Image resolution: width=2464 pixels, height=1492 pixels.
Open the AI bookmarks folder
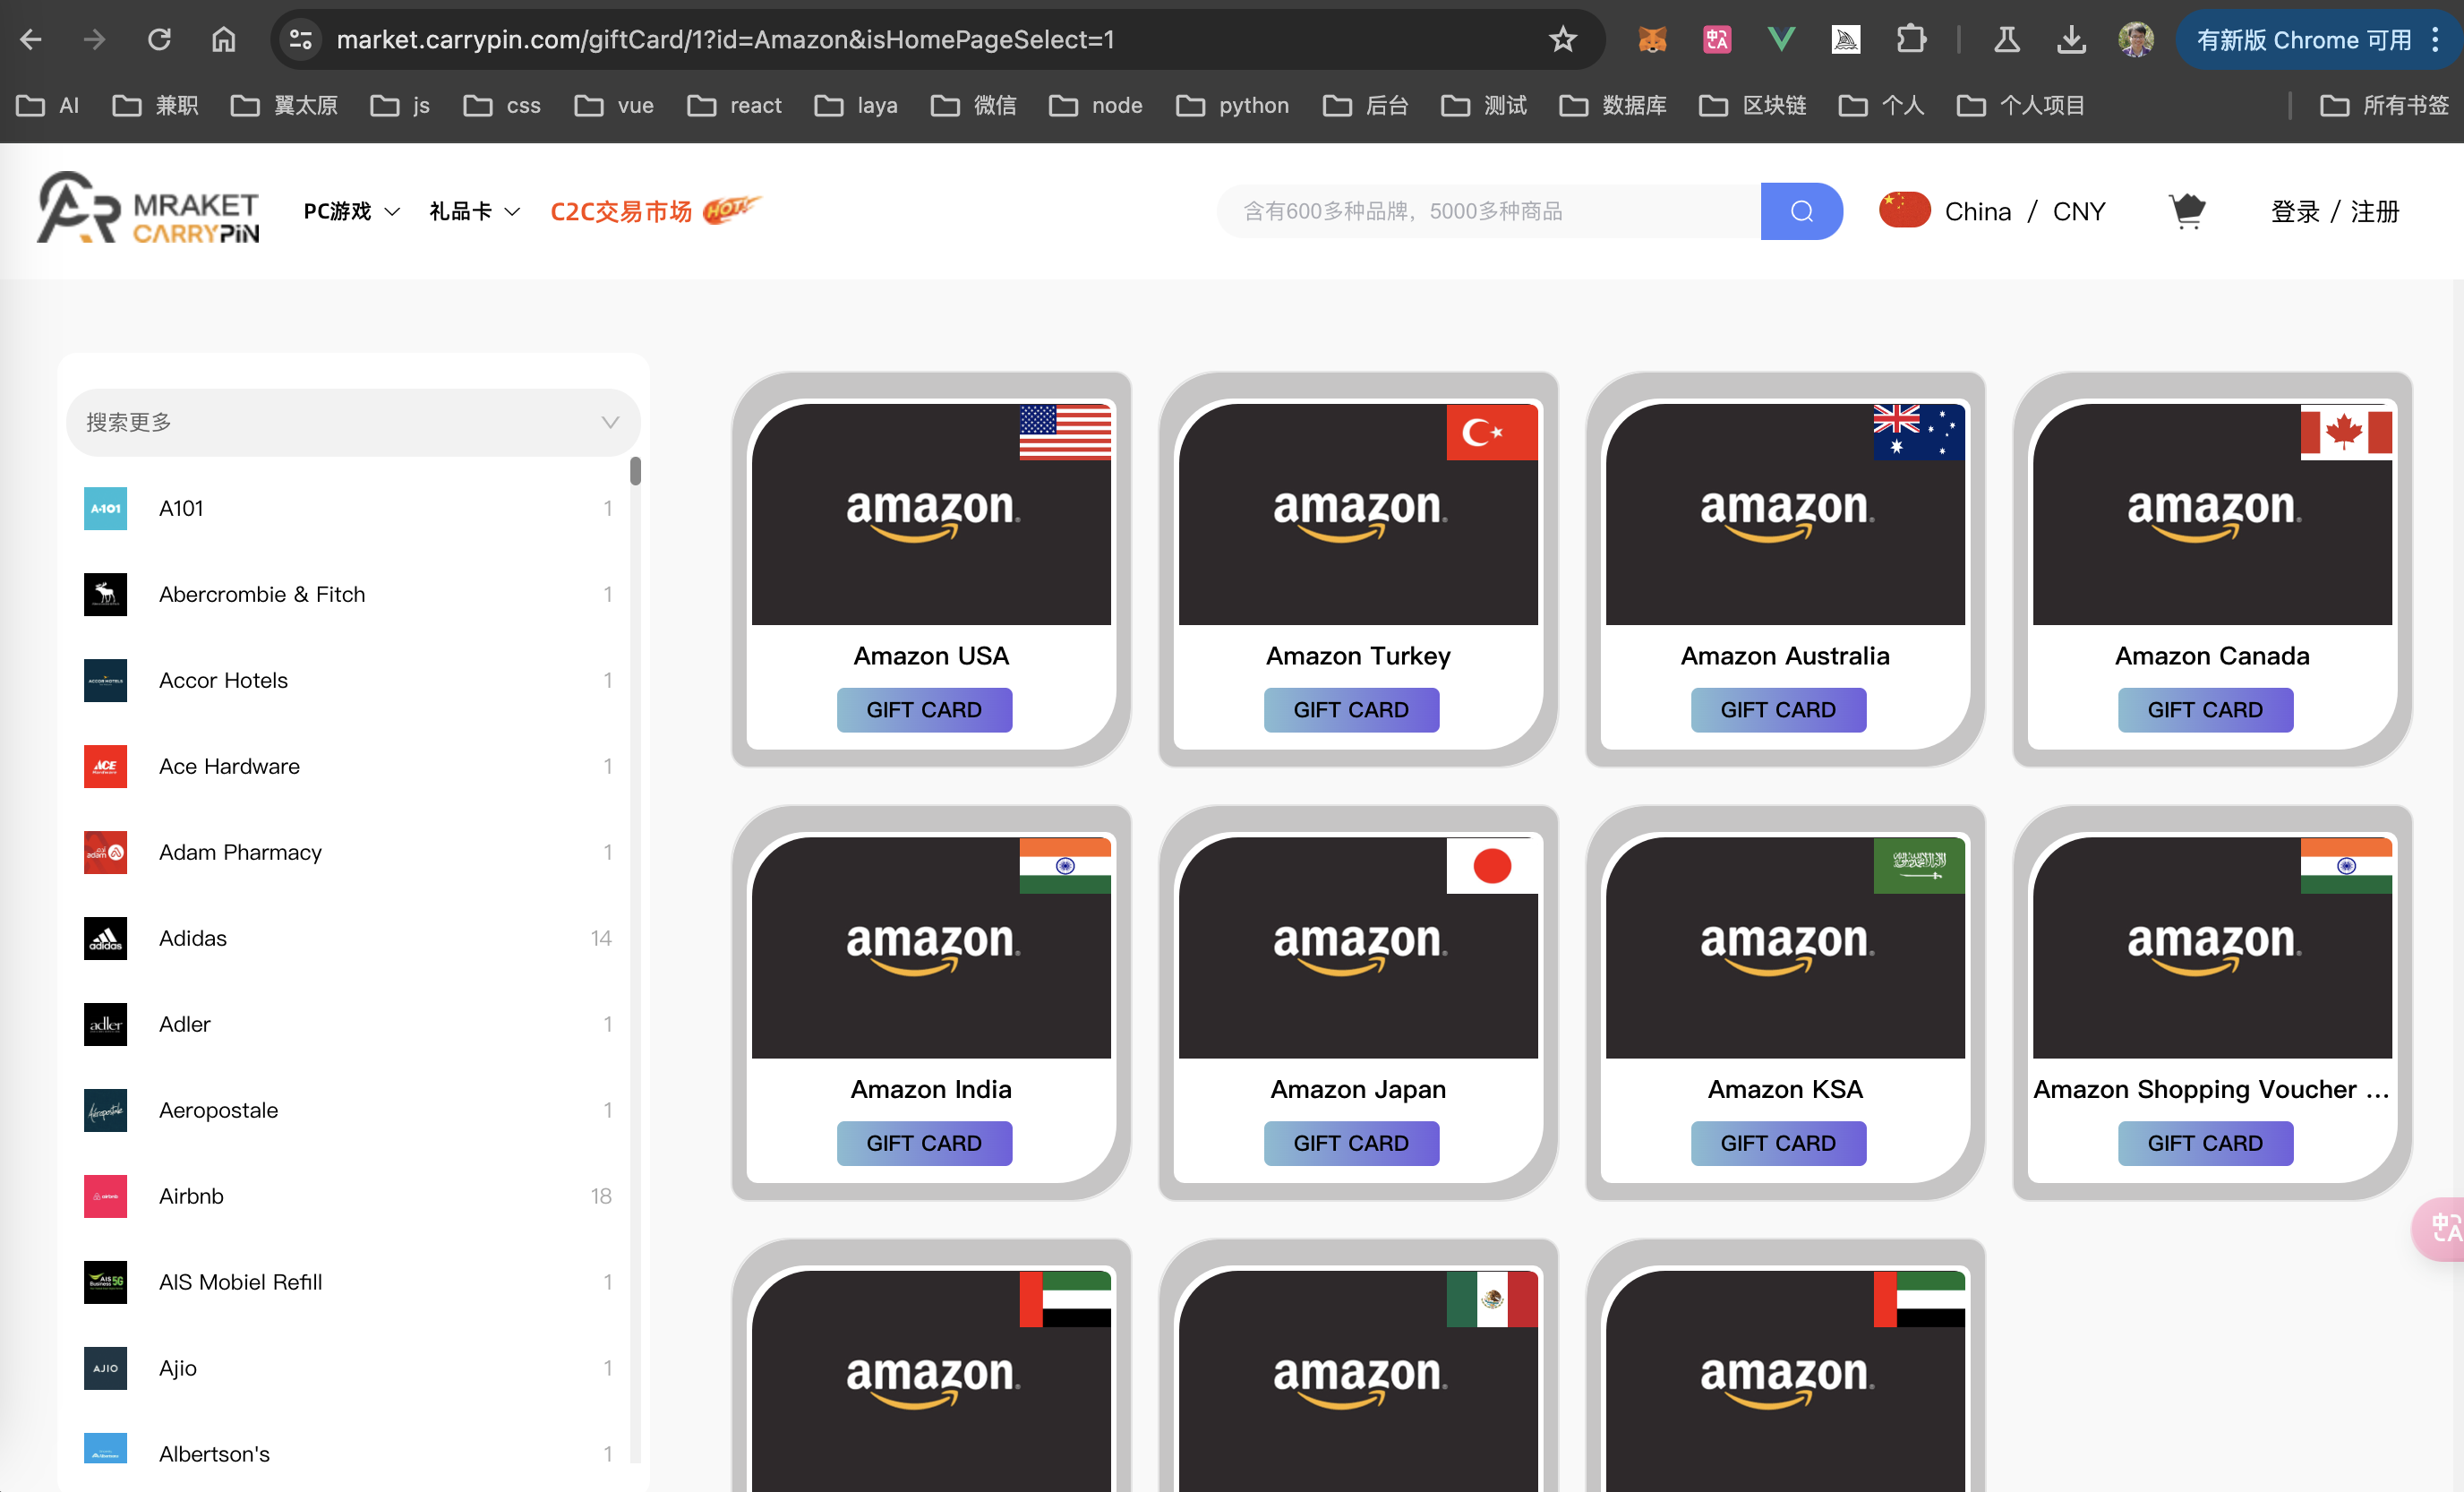(48, 105)
